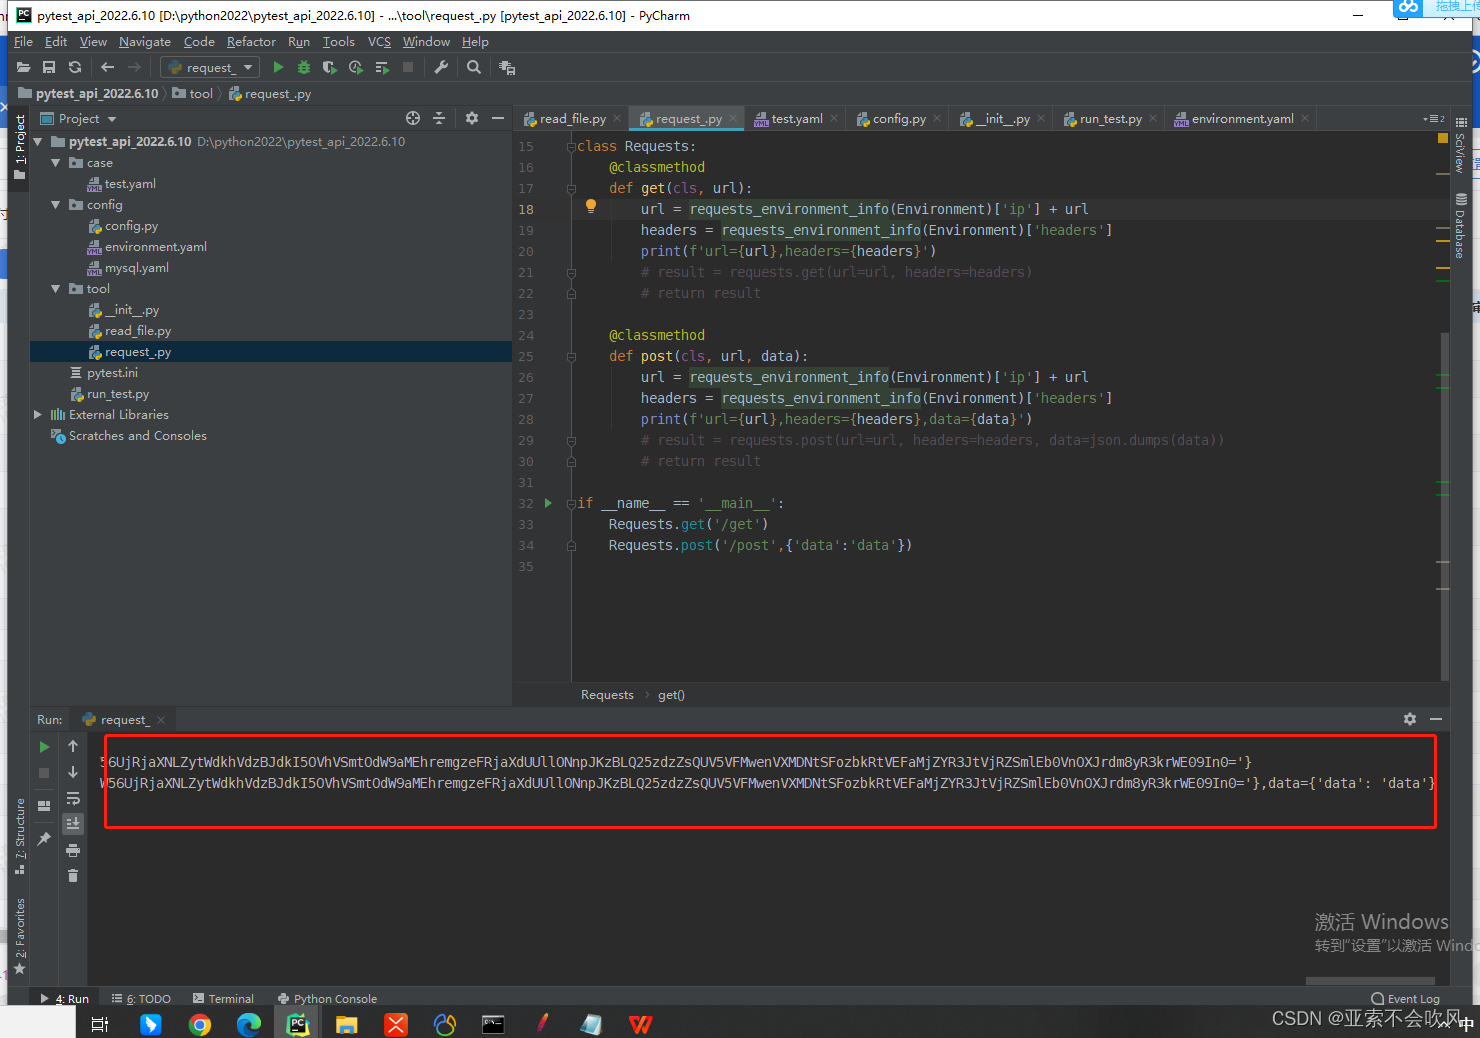Open the Terminal tool window
The image size is (1480, 1038).
tap(223, 998)
